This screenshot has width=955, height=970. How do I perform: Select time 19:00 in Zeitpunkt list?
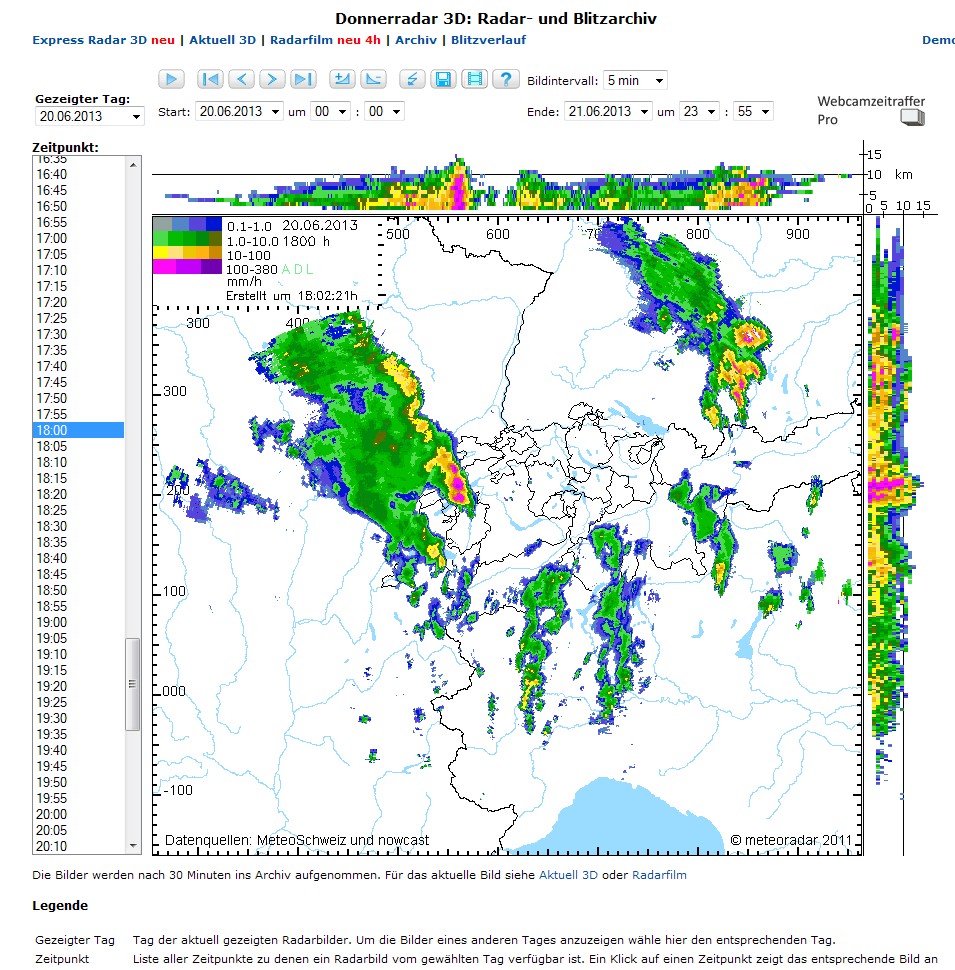click(79, 623)
